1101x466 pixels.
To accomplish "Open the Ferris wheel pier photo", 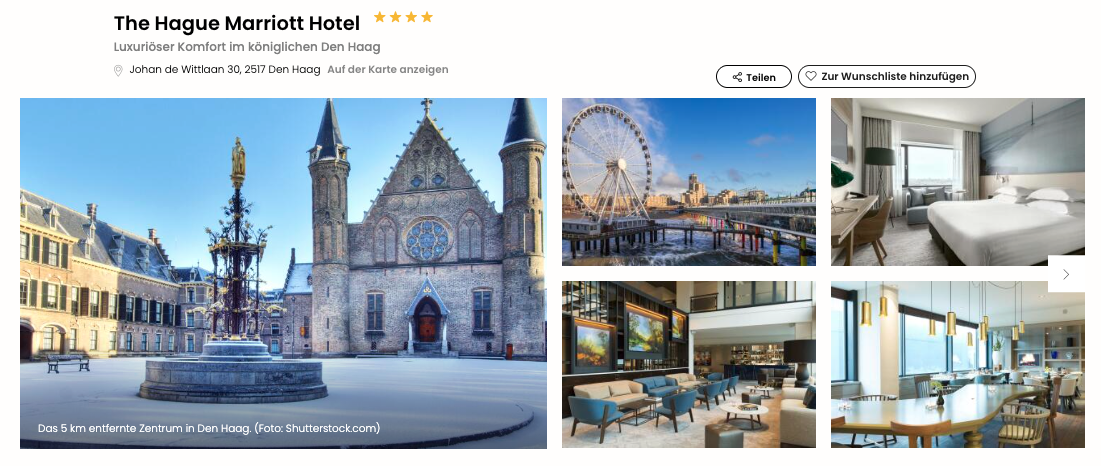I will (x=689, y=182).
